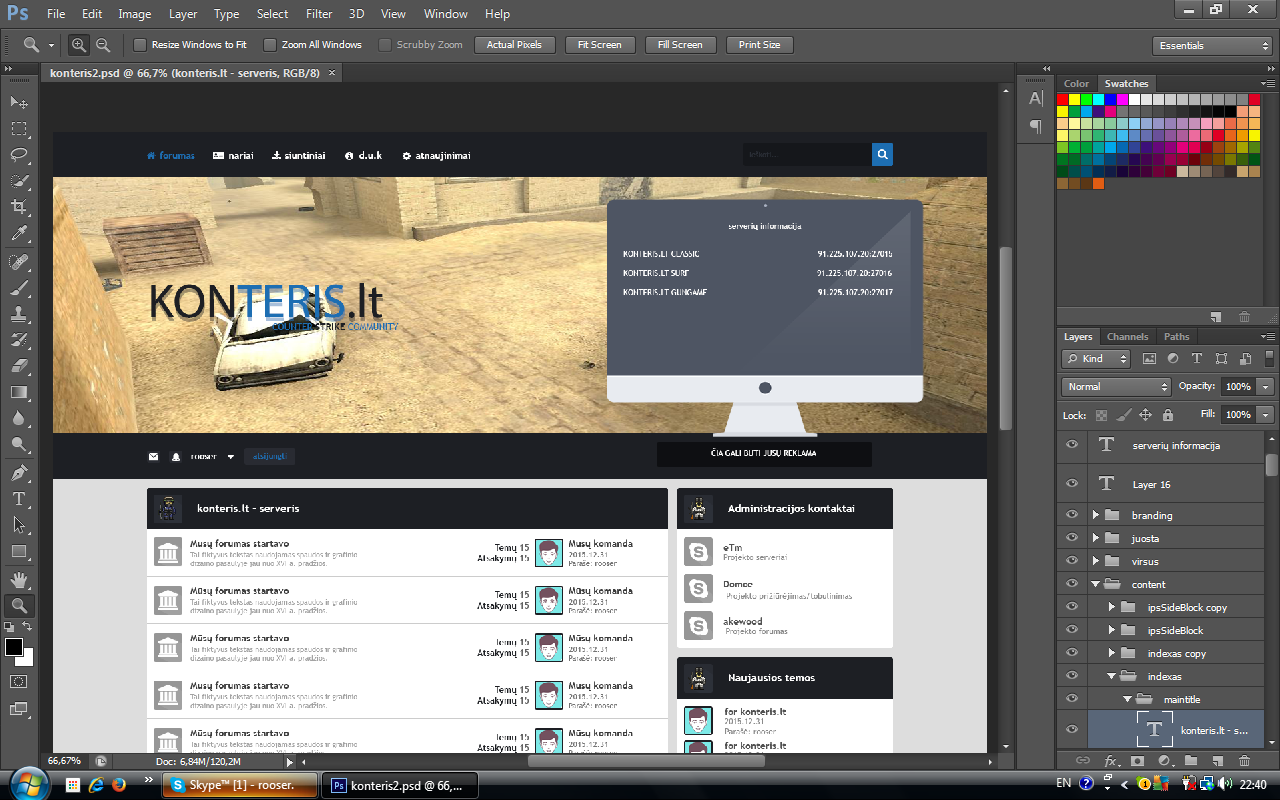The height and width of the screenshot is (800, 1280).
Task: Expand the indexas copy group
Action: pos(1111,653)
